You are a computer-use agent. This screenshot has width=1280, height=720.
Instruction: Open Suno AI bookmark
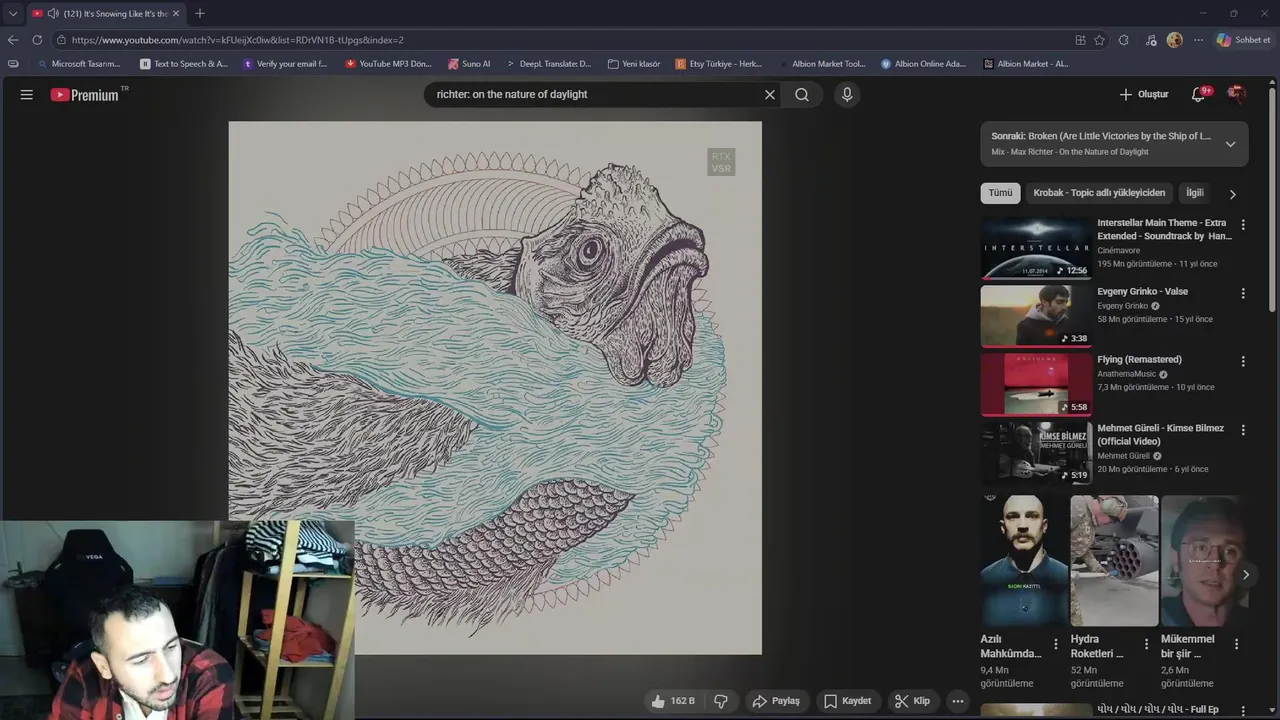tap(469, 63)
